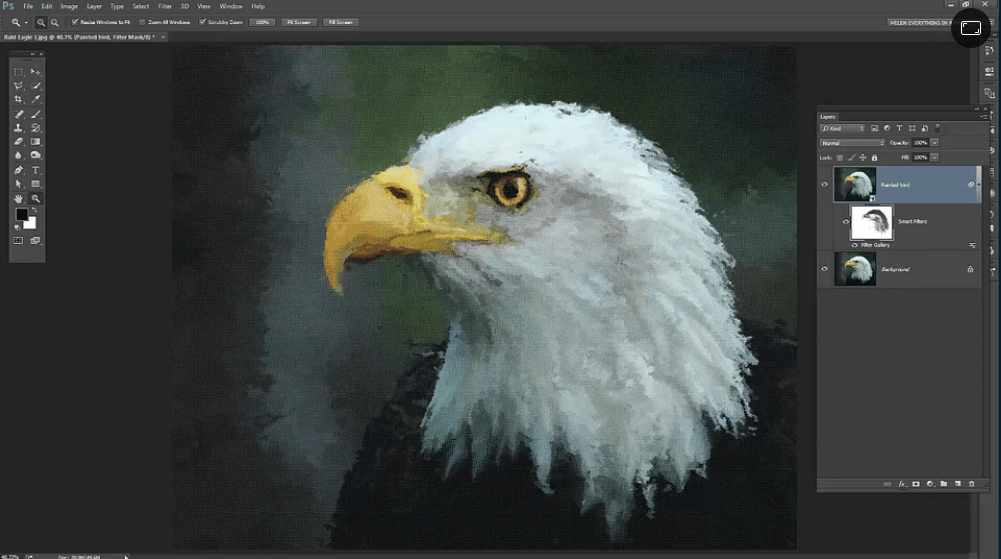
Task: Disable the Scrubby Zoom checkbox
Action: click(203, 21)
